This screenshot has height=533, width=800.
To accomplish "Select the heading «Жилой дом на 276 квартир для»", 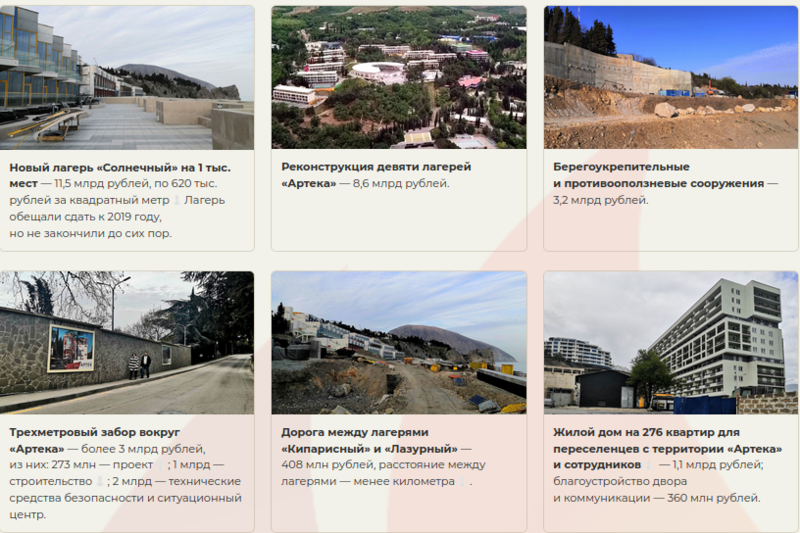I will [646, 432].
